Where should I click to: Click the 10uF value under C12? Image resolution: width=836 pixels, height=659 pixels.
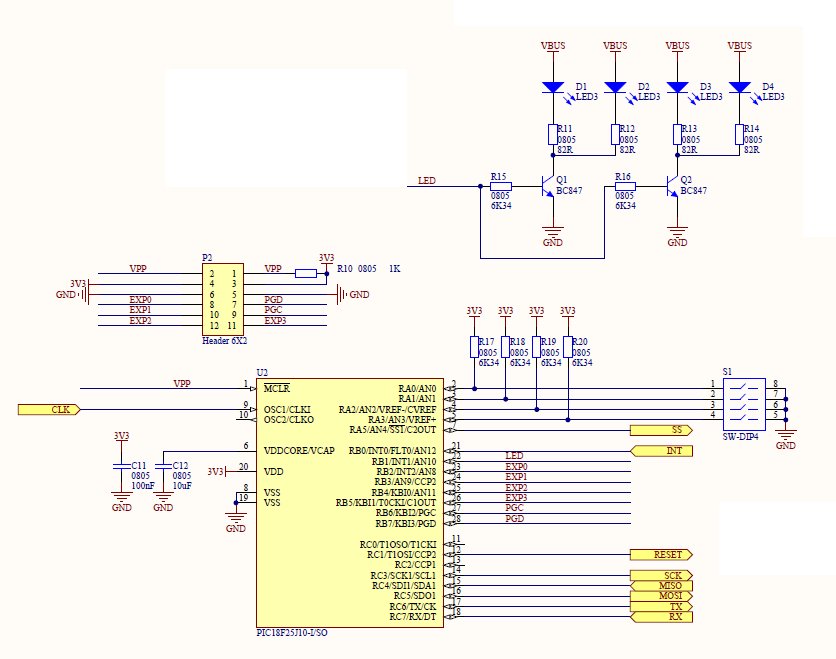(182, 486)
